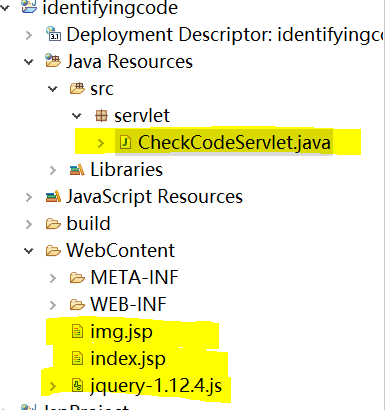Expand the Deployment Descriptor node
Image resolution: width=385 pixels, height=410 pixels.
point(29,35)
